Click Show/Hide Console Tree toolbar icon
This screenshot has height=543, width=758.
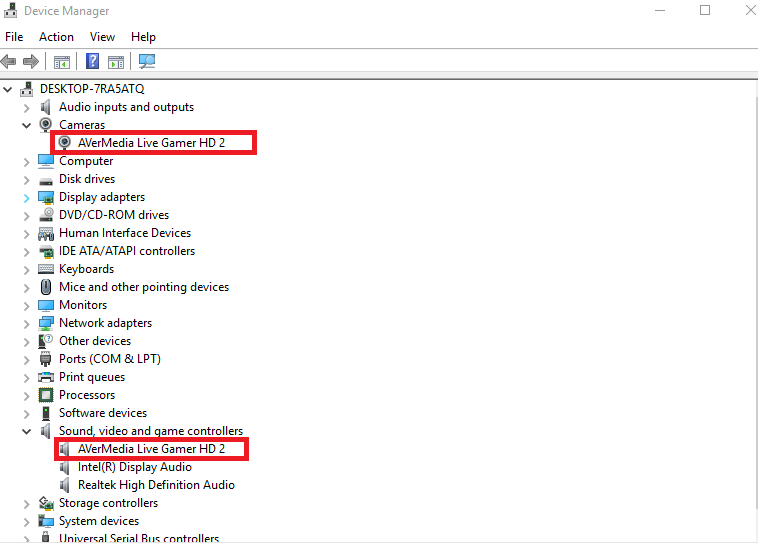[61, 62]
